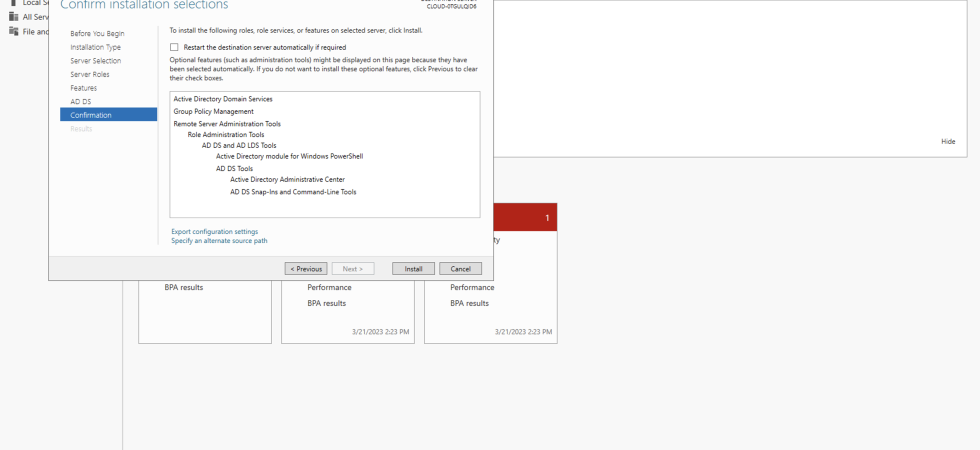
Task: Click Remote Server Administration Tools entry
Action: point(228,124)
